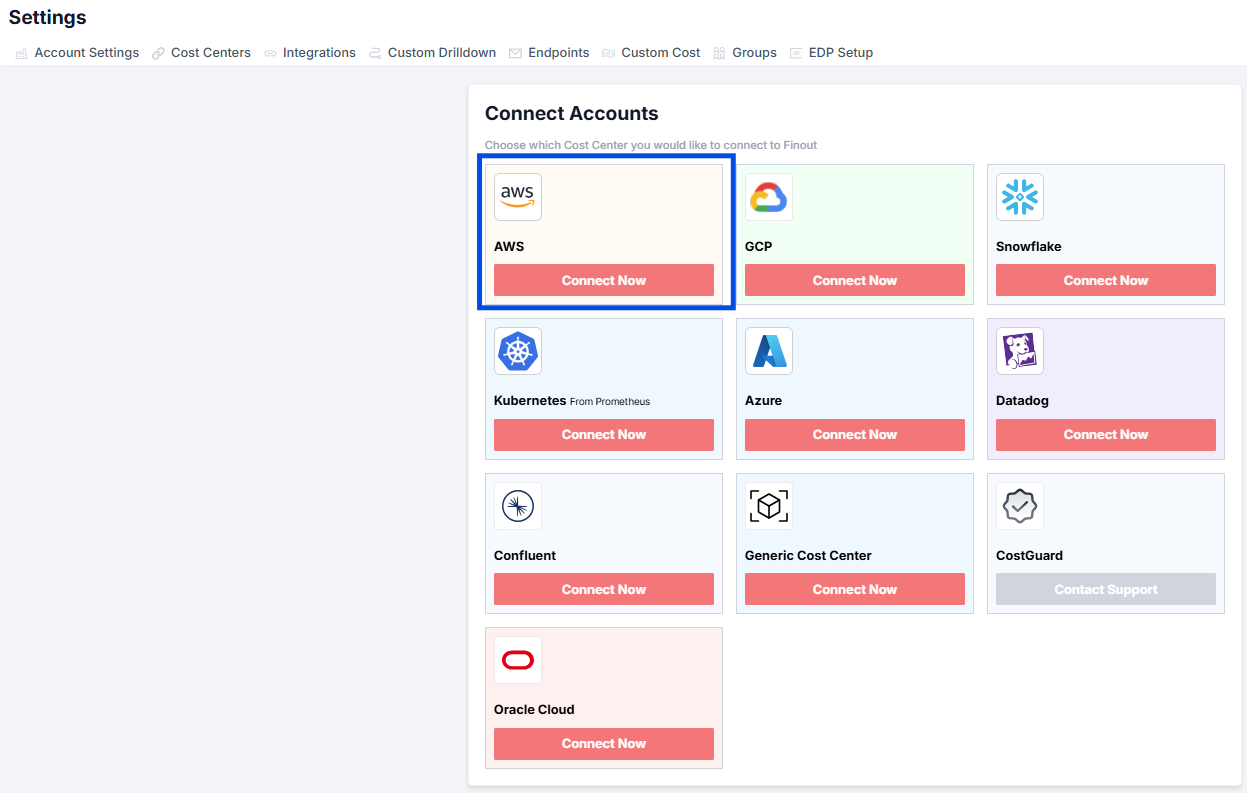The height and width of the screenshot is (793, 1247).
Task: Click the Azure logo icon
Action: click(768, 351)
